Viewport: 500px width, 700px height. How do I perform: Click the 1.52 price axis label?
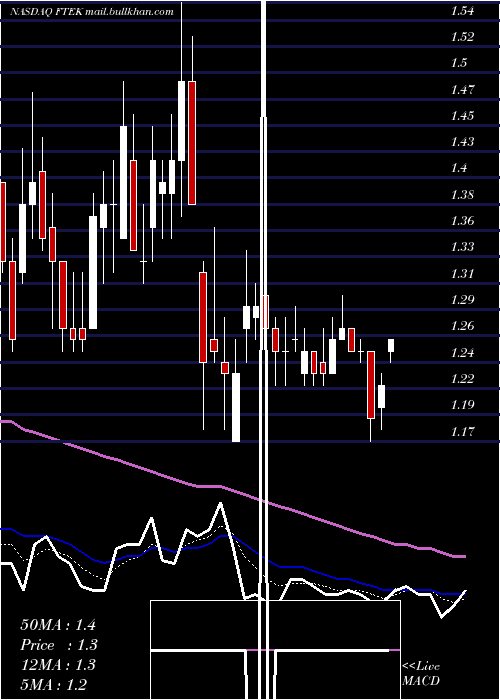pos(462,37)
